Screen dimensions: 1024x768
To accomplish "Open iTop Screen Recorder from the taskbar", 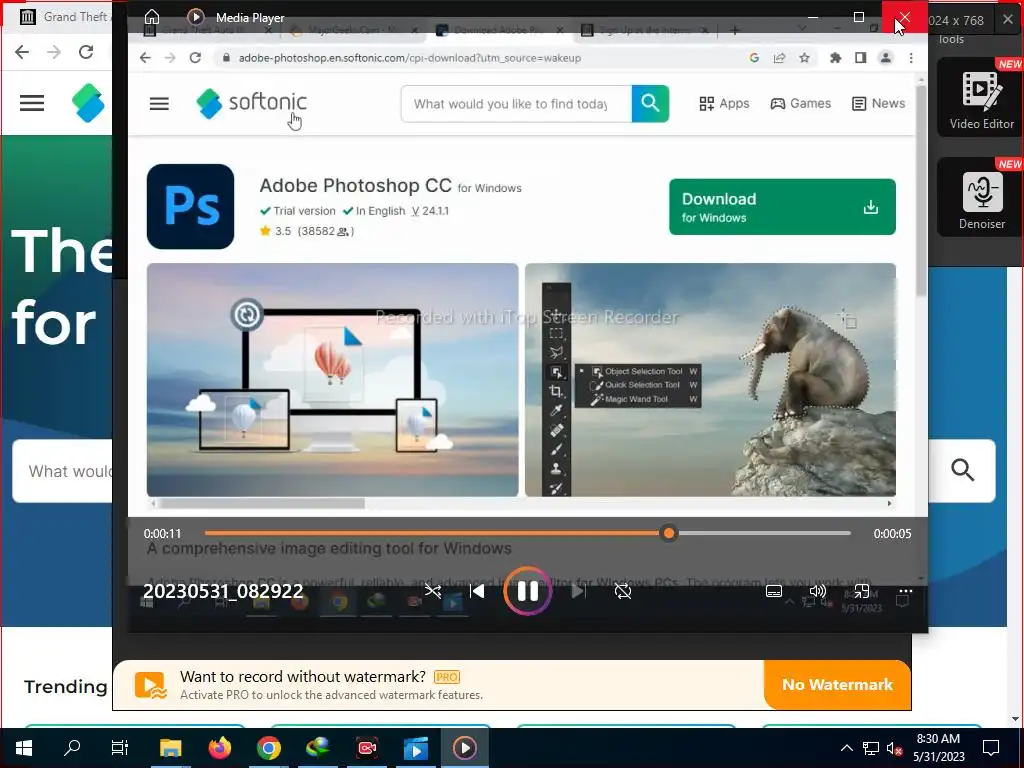I will click(367, 748).
